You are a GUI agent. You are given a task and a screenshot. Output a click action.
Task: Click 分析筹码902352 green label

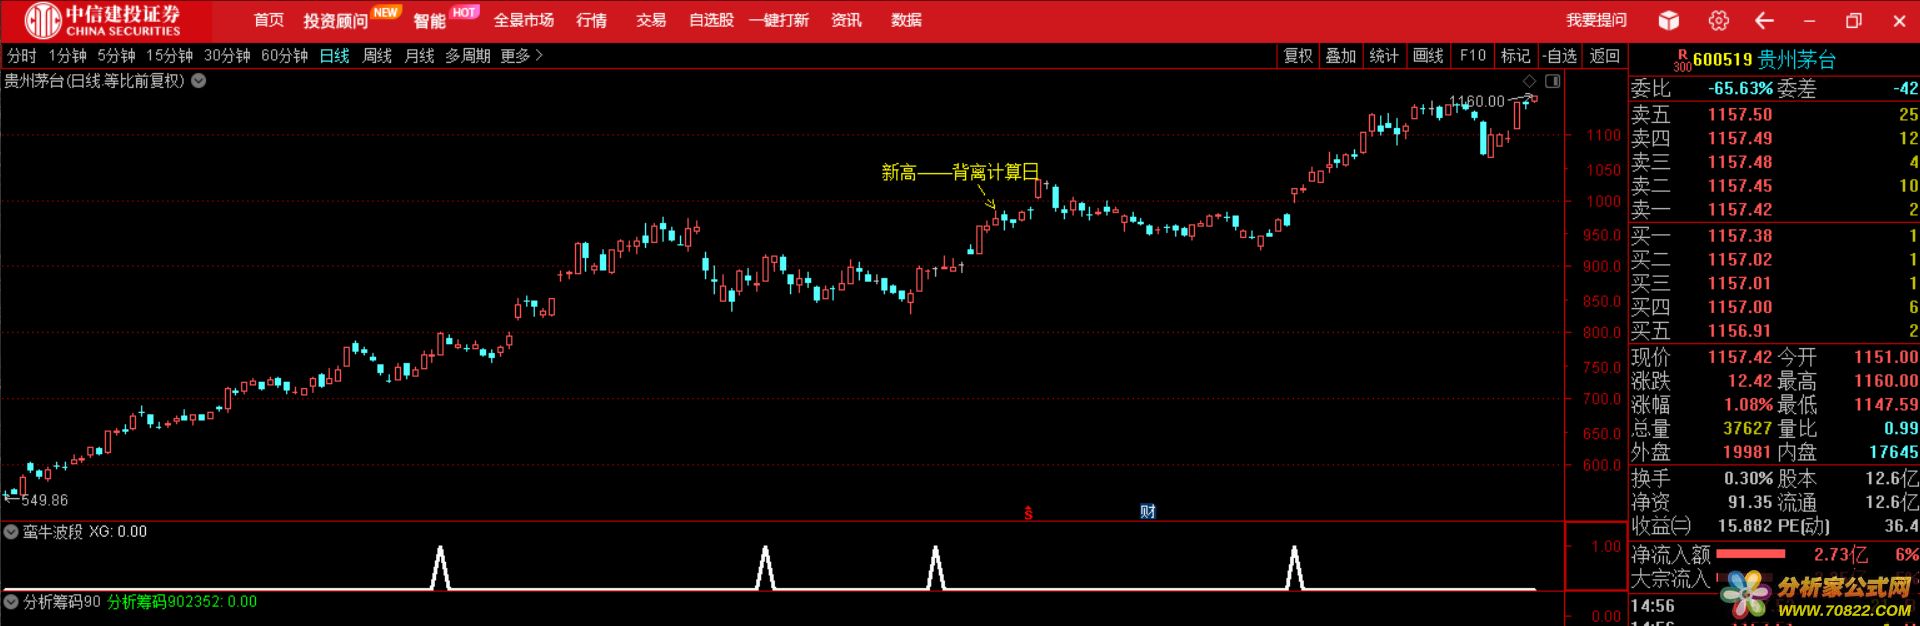(182, 602)
